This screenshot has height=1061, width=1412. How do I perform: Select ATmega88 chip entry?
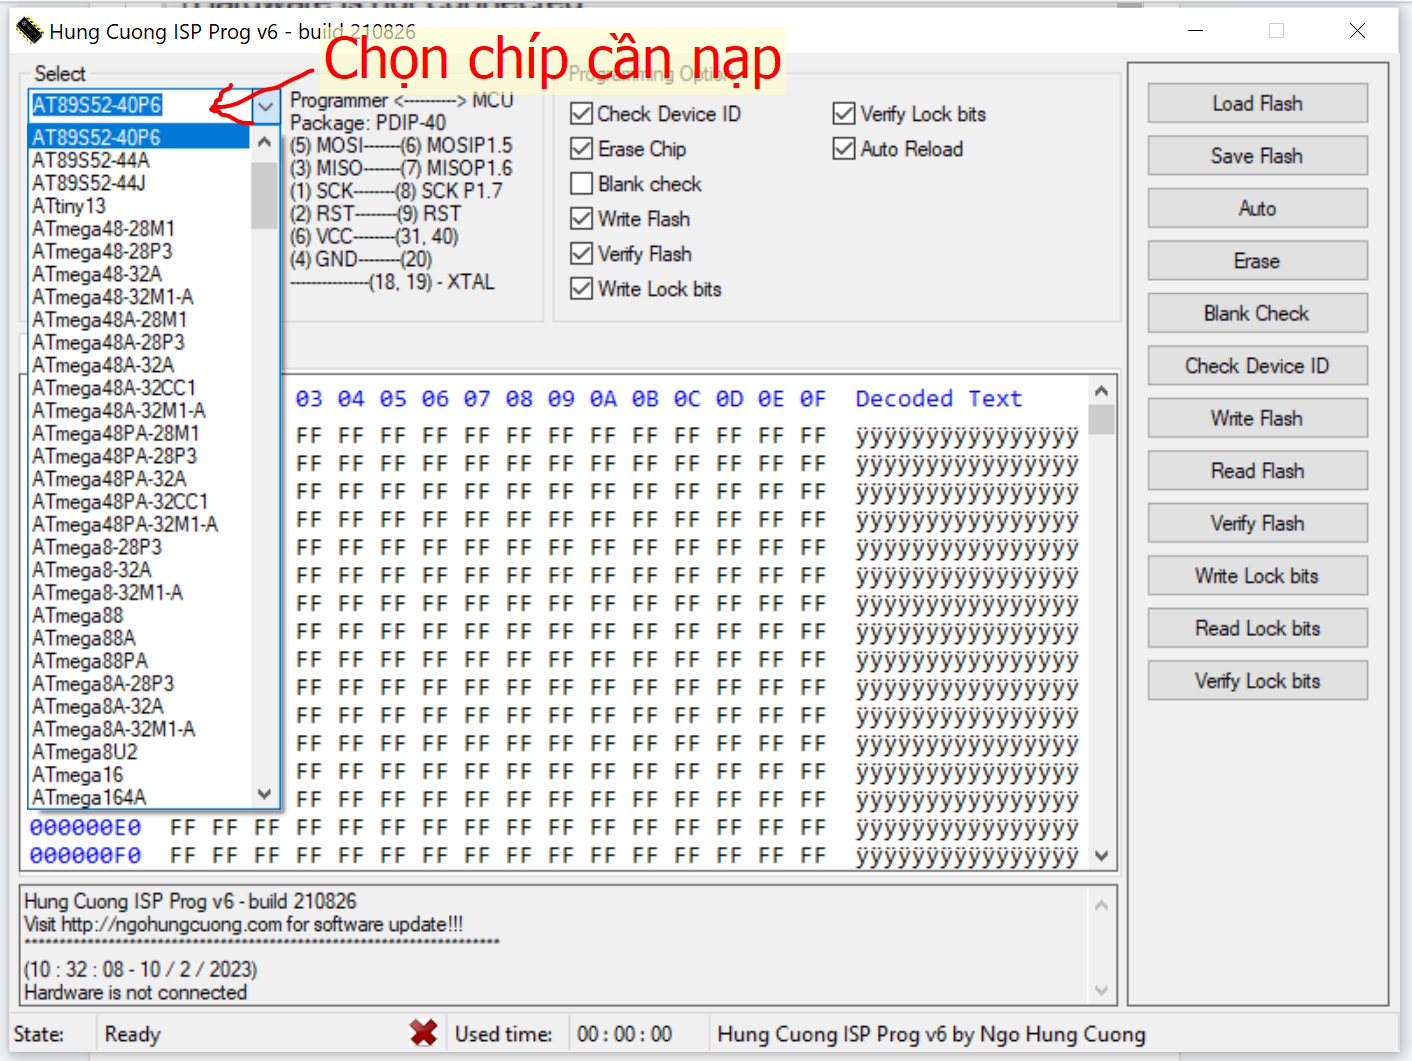(x=139, y=615)
